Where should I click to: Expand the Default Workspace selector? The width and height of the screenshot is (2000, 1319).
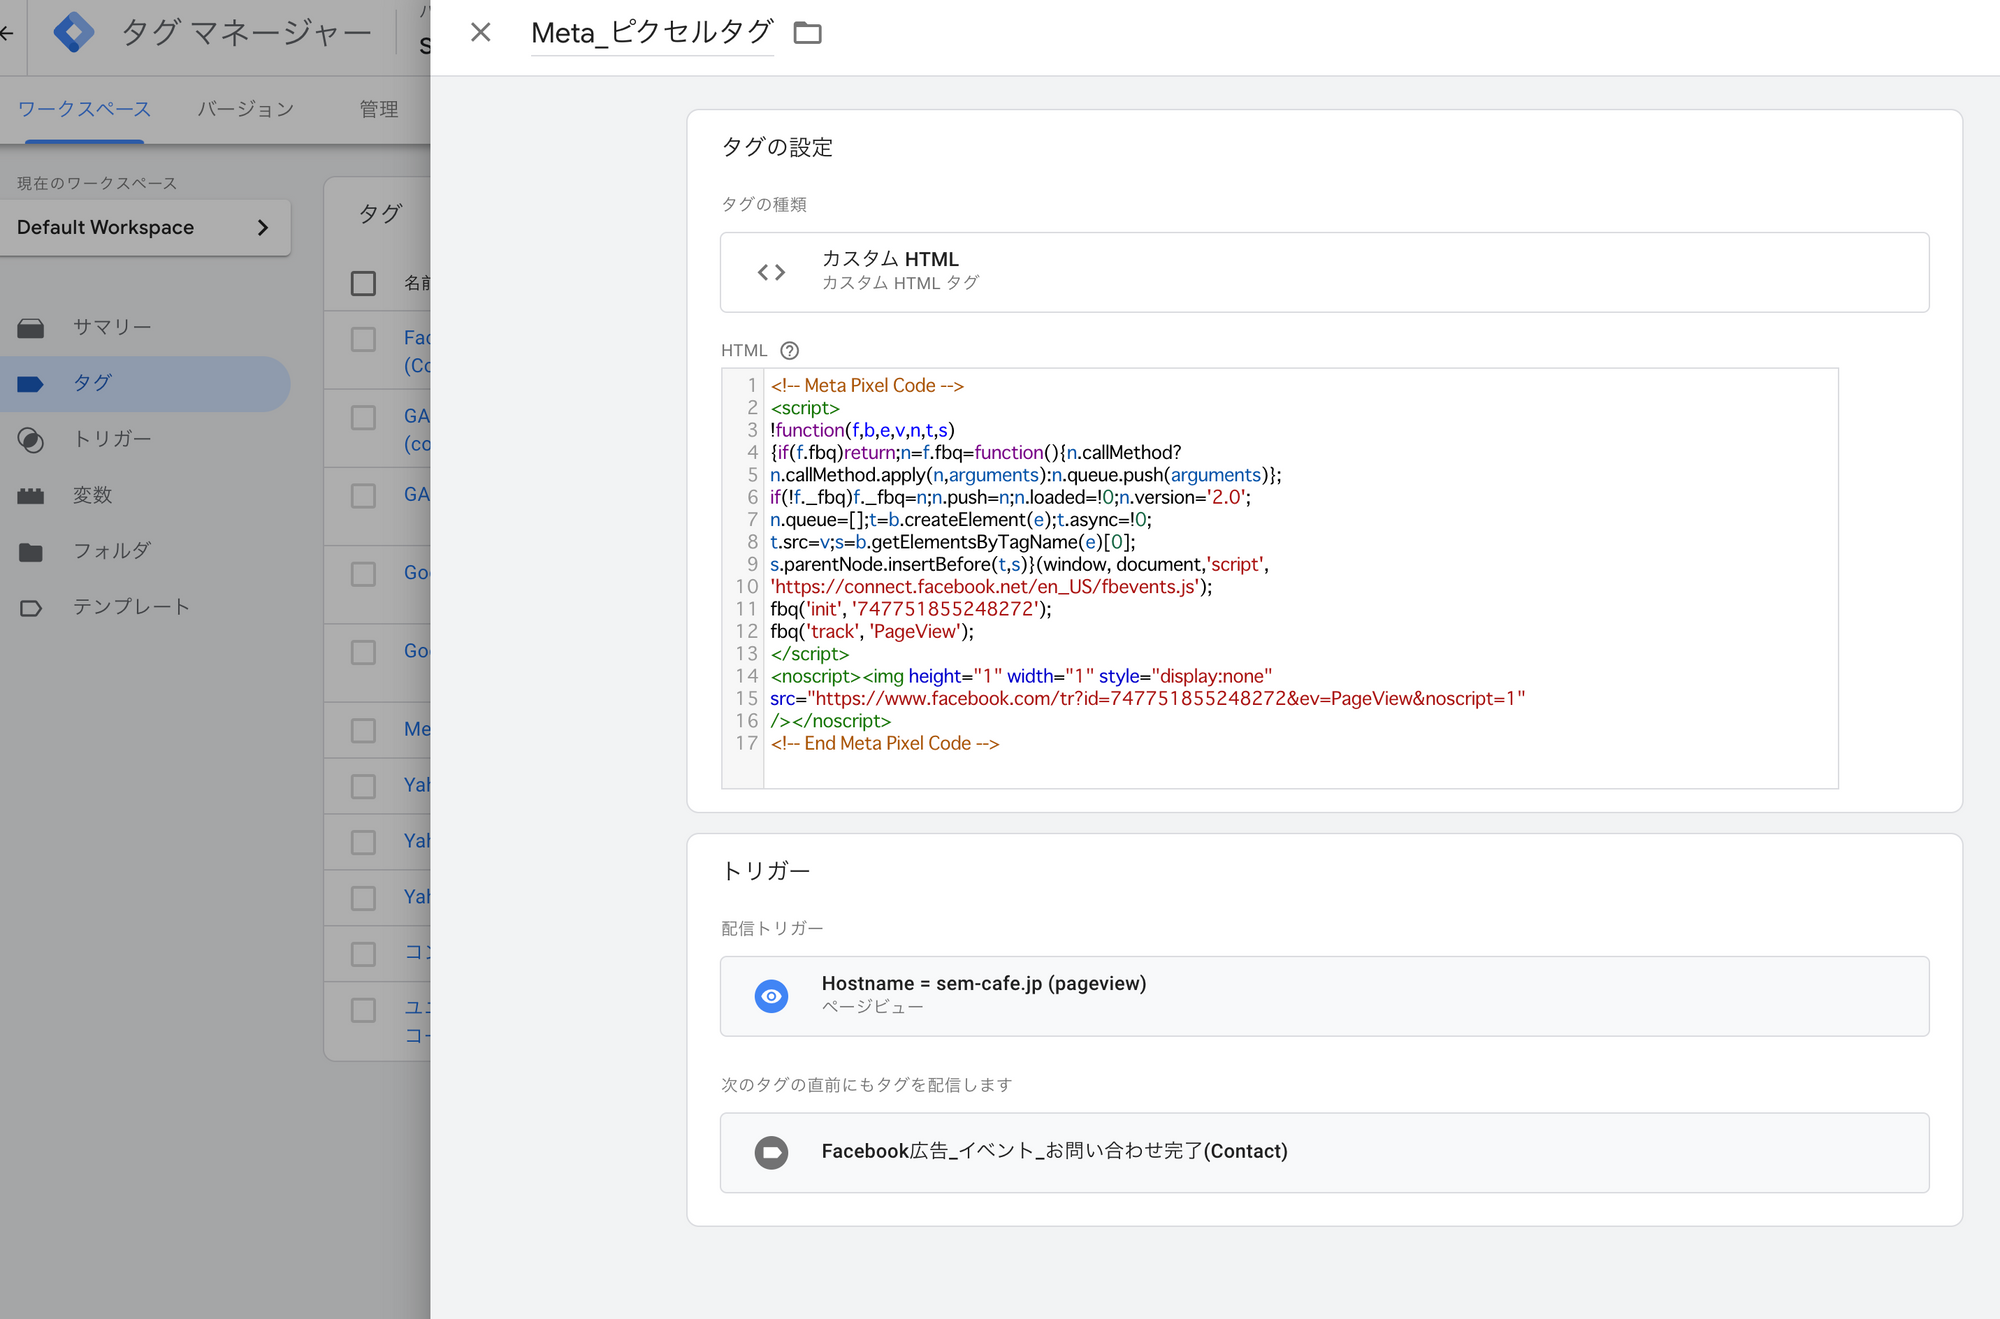point(145,227)
